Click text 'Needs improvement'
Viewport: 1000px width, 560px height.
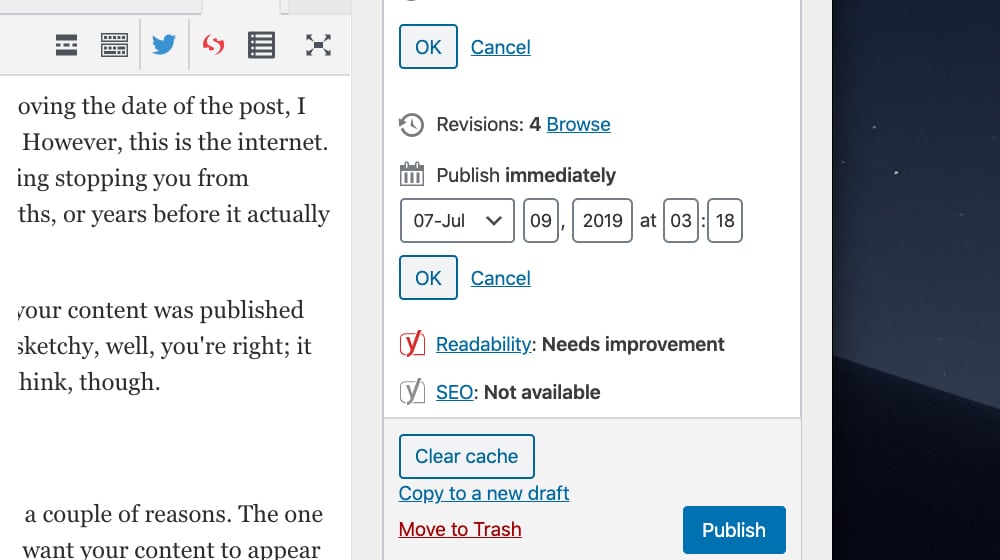pos(633,344)
